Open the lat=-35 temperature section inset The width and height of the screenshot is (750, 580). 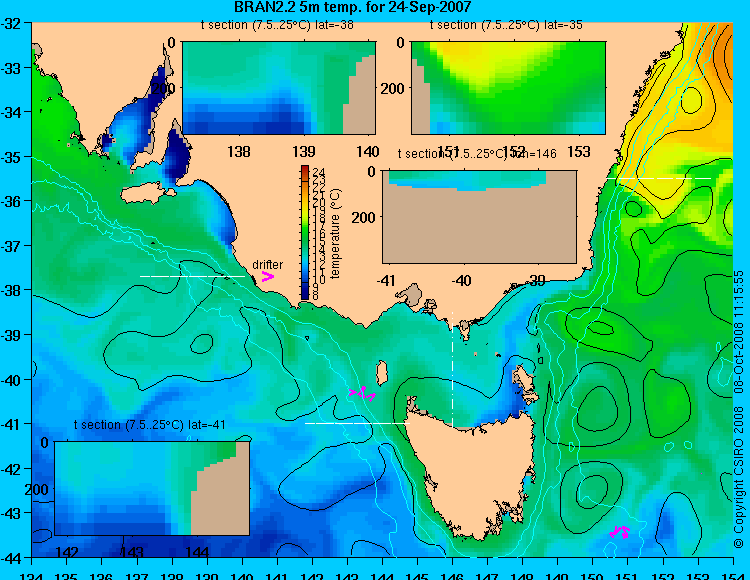click(x=508, y=88)
